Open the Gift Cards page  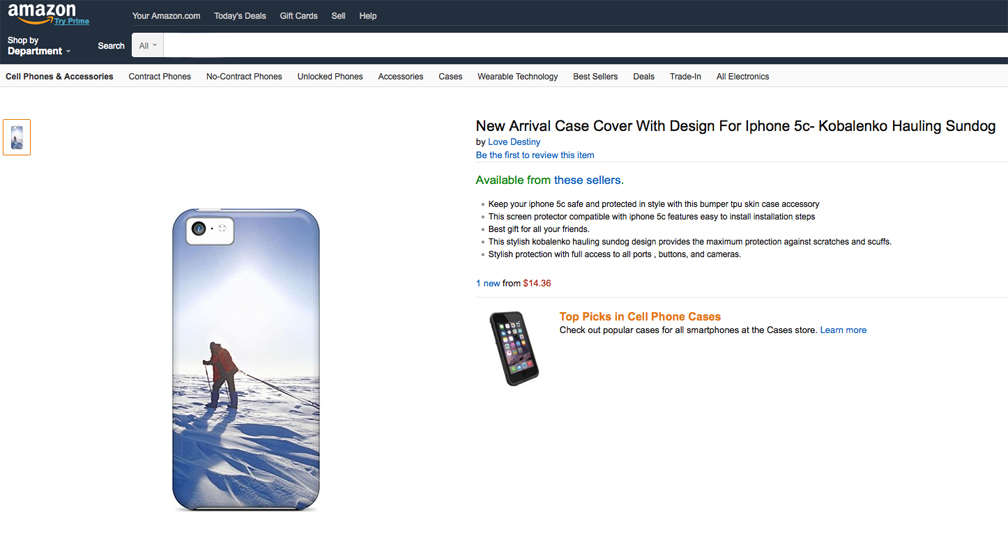pos(299,16)
